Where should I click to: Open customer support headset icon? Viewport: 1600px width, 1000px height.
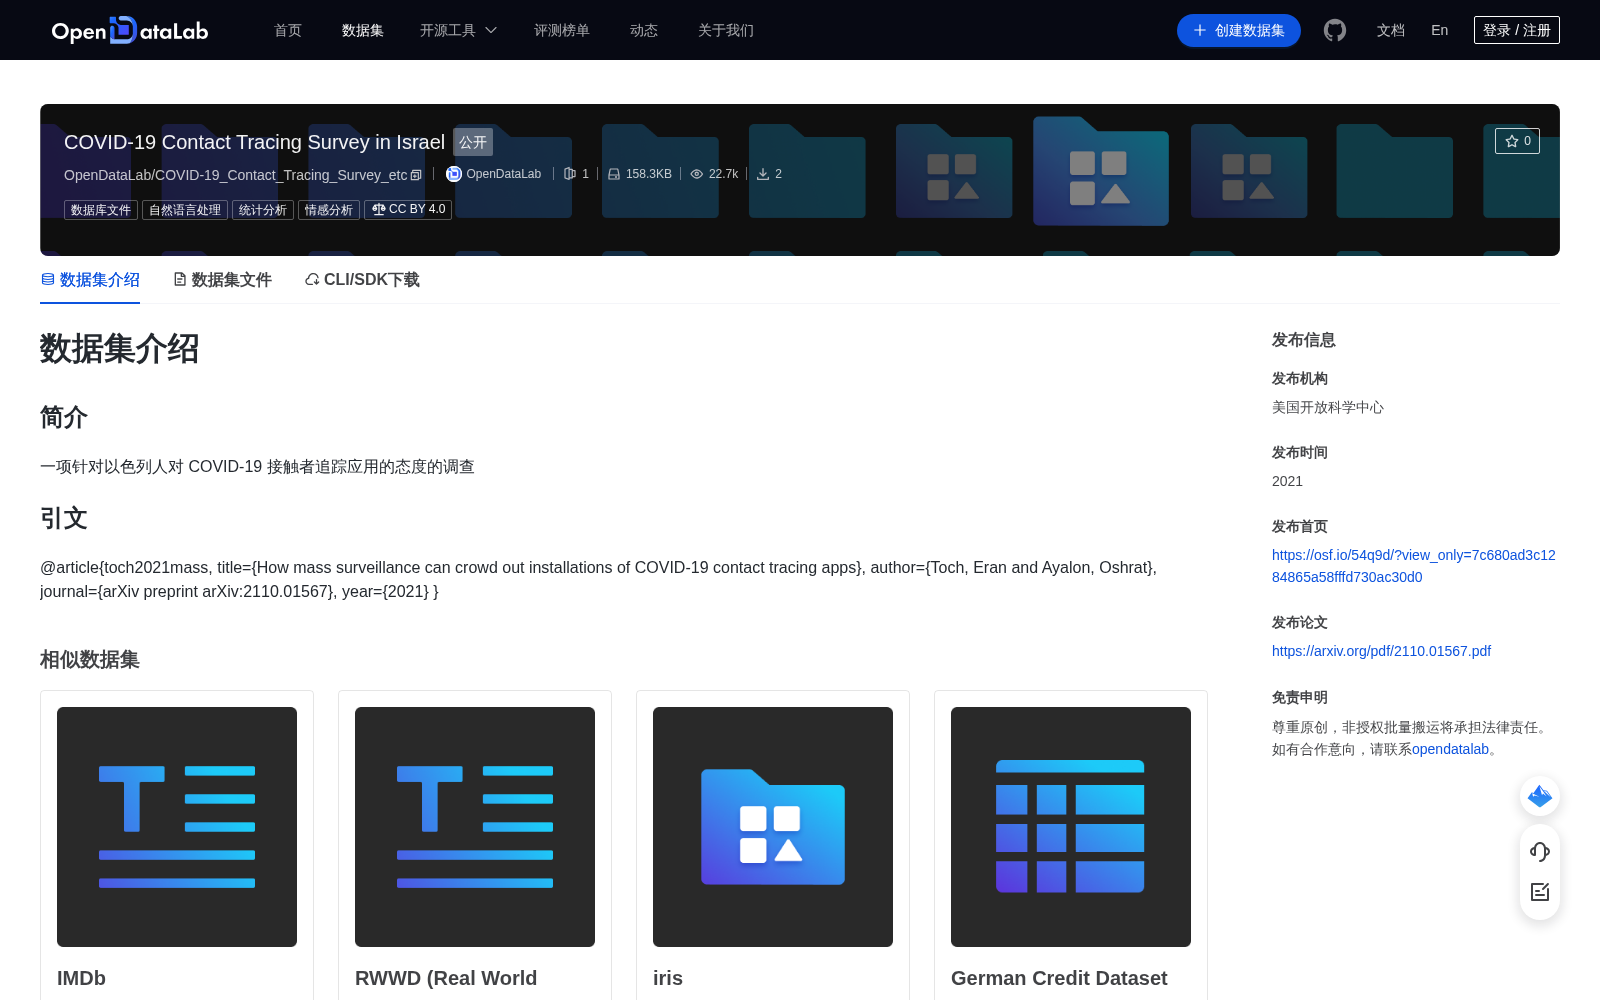[1540, 852]
